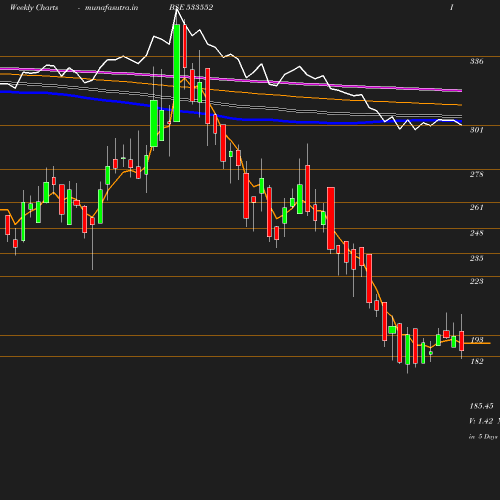
Task: Click the 336 price level label
Action: (x=476, y=61)
